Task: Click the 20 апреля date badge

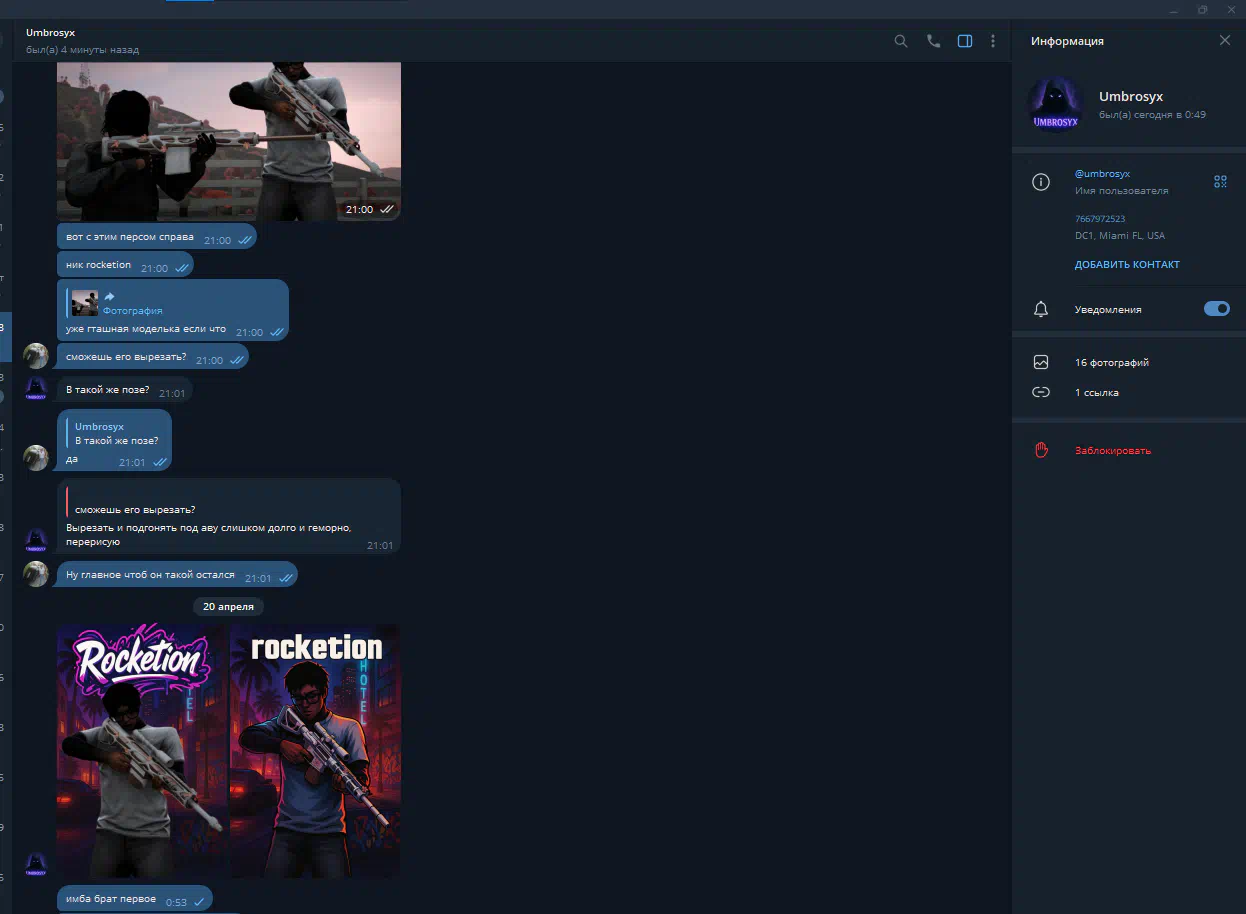Action: (x=228, y=606)
